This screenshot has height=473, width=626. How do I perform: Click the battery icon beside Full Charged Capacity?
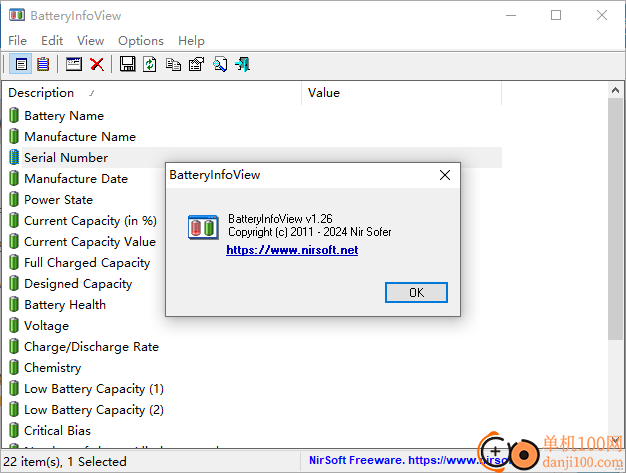[14, 262]
